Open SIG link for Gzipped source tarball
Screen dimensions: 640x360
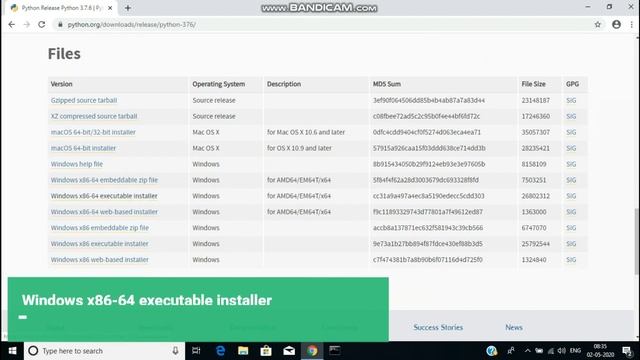coord(571,100)
